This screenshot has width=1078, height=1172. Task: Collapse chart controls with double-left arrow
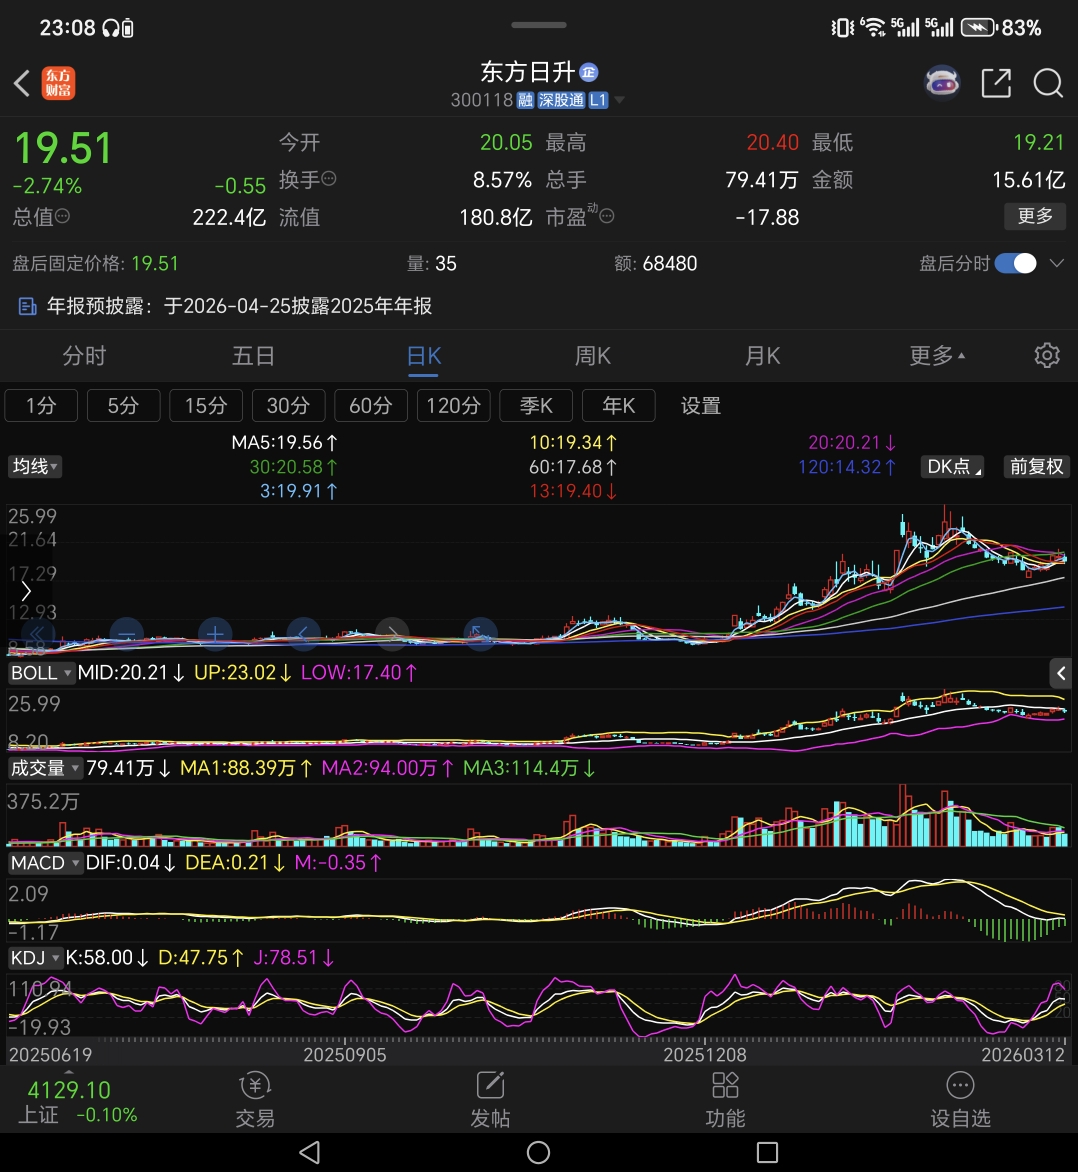[x=37, y=635]
